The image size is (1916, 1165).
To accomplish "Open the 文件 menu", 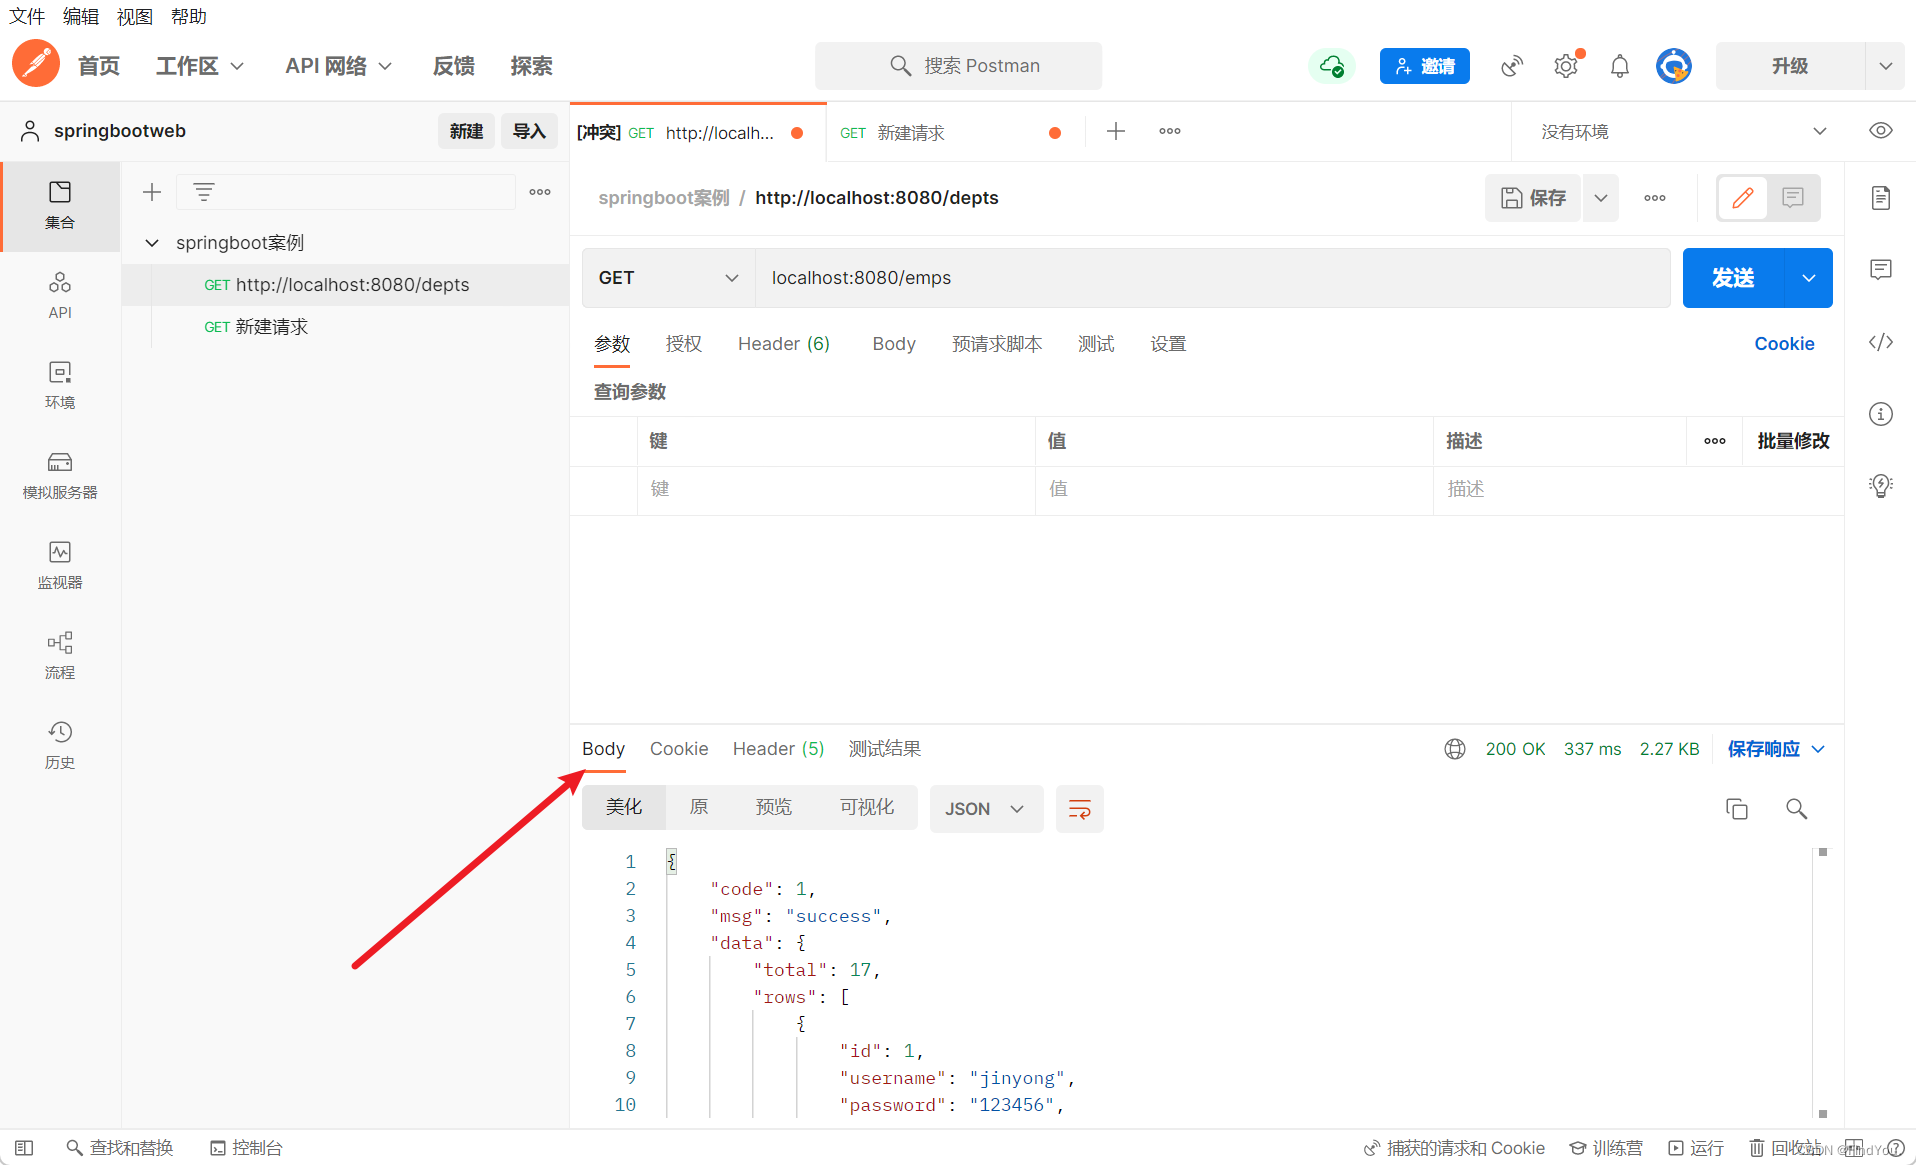I will (27, 16).
